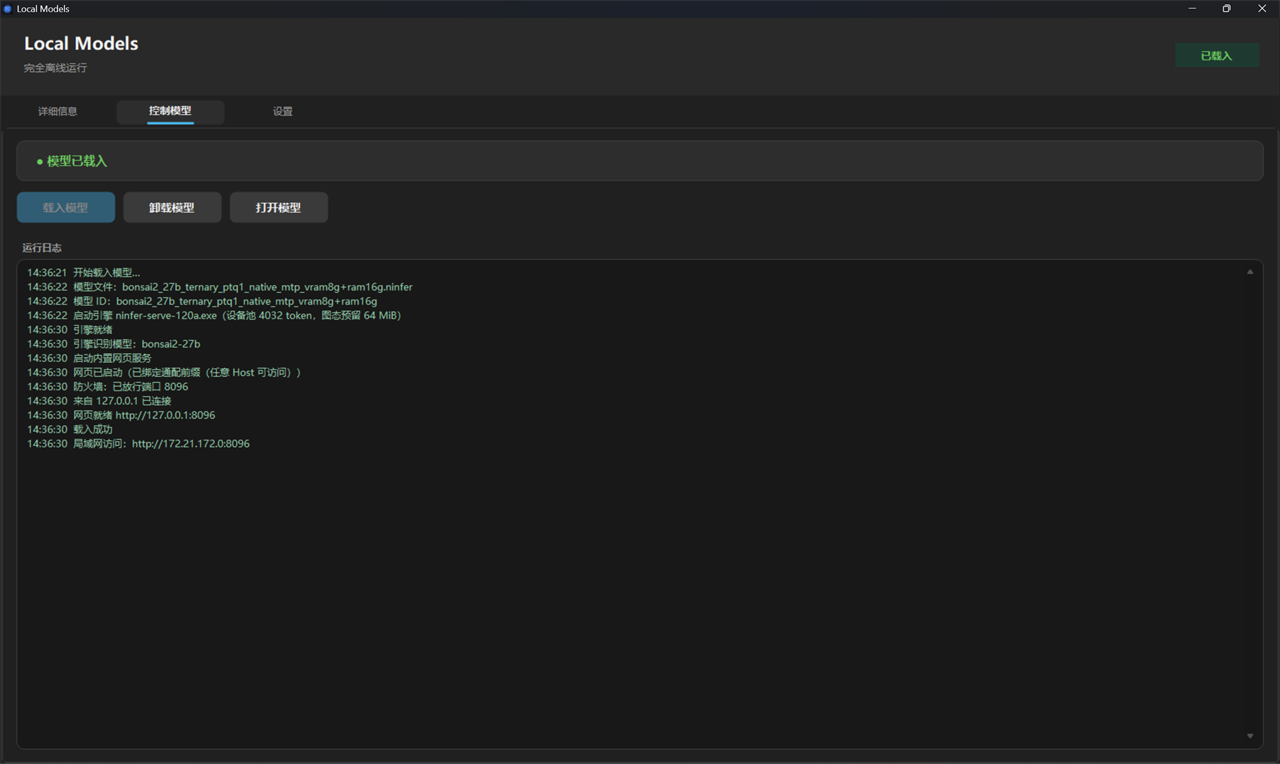Screen dimensions: 1280x764
Task: Click the 模型已载入 status banner
Action: 640,161
